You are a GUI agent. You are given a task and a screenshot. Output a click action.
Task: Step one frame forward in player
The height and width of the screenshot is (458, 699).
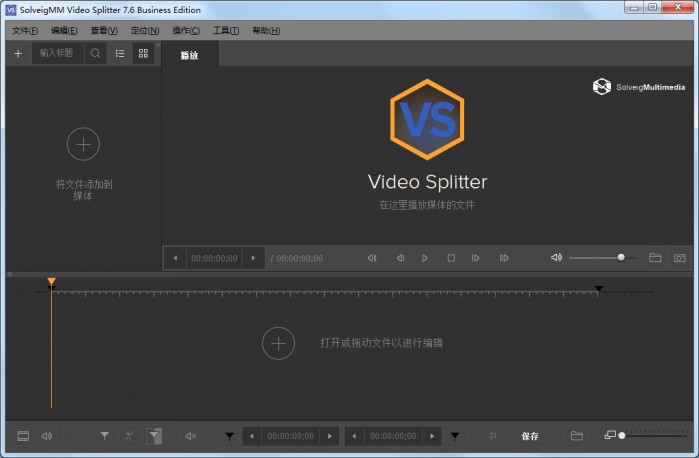(x=476, y=258)
